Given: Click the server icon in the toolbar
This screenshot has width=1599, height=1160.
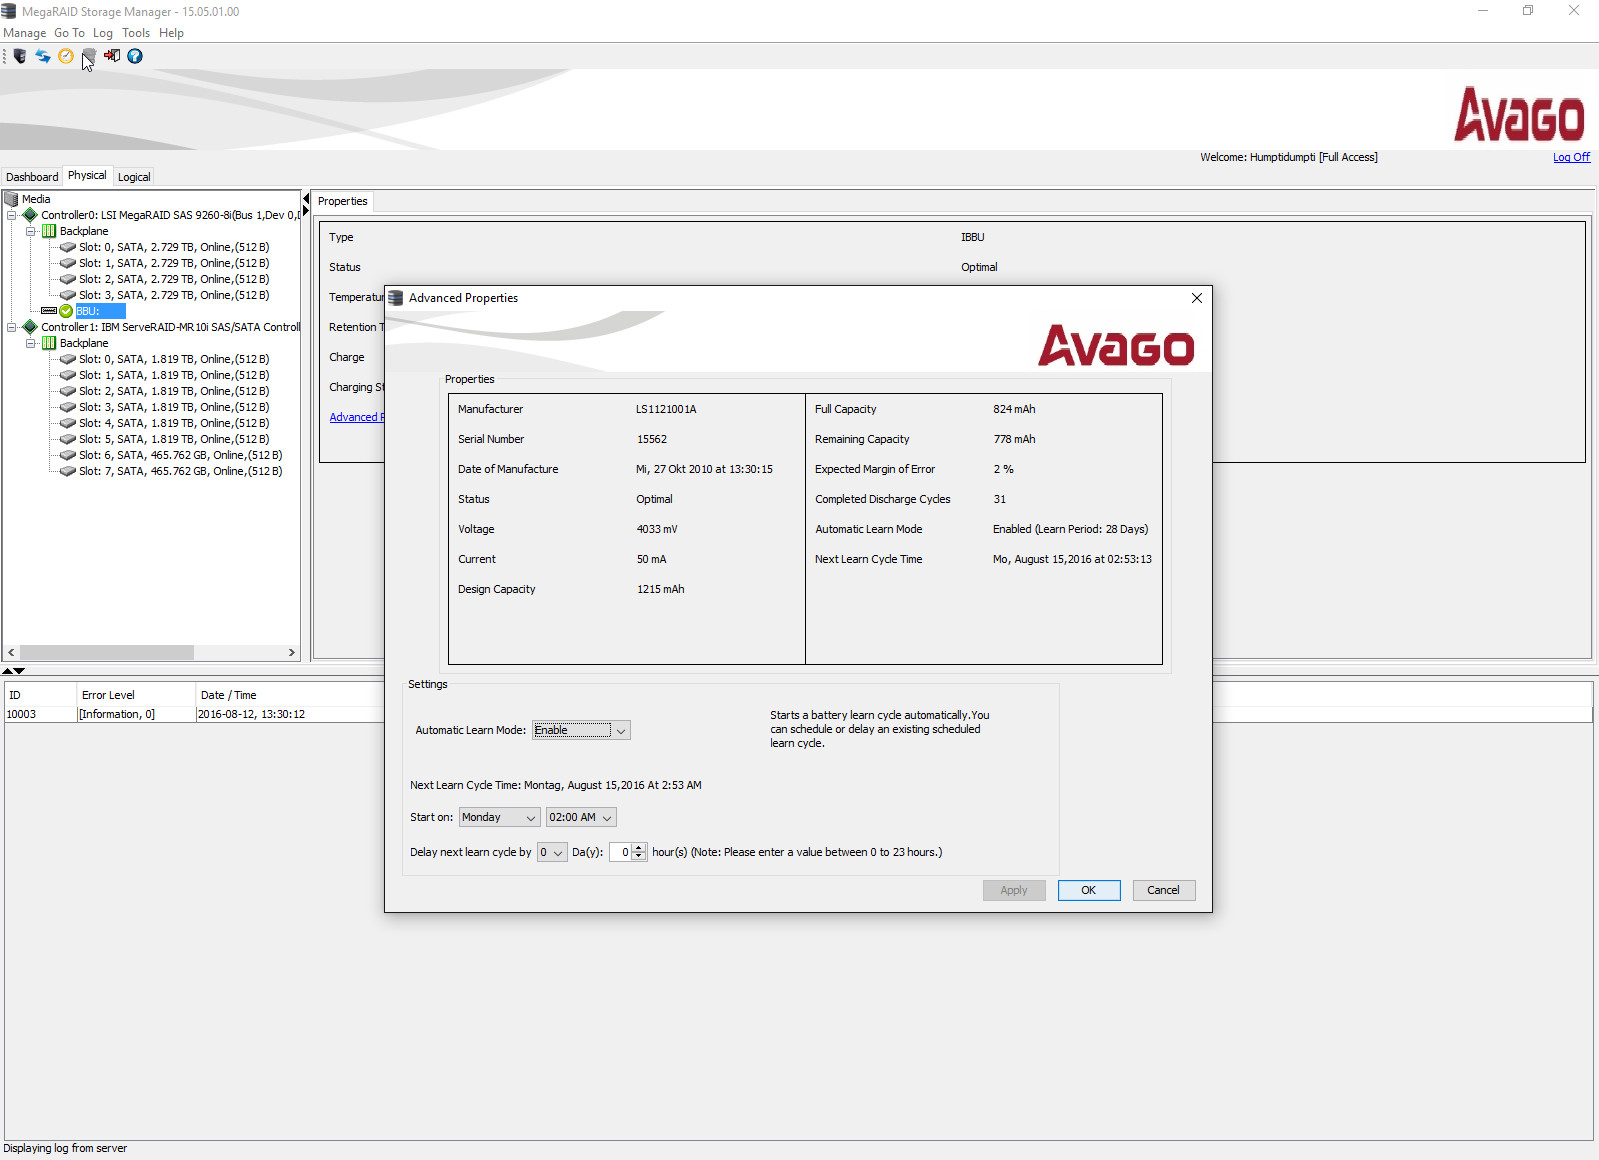Looking at the screenshot, I should 19,56.
